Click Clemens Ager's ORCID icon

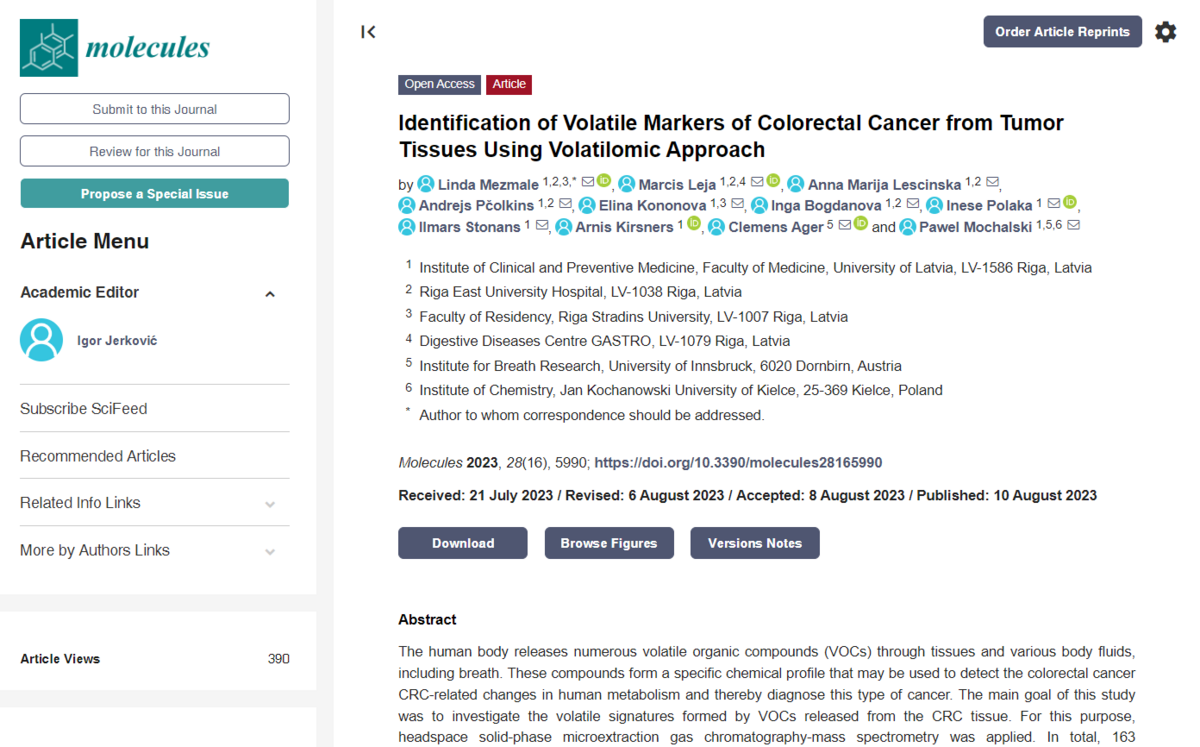860,225
